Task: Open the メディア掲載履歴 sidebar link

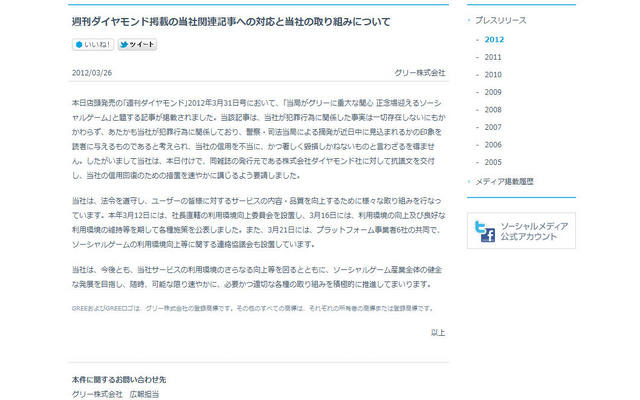Action: coord(504,182)
